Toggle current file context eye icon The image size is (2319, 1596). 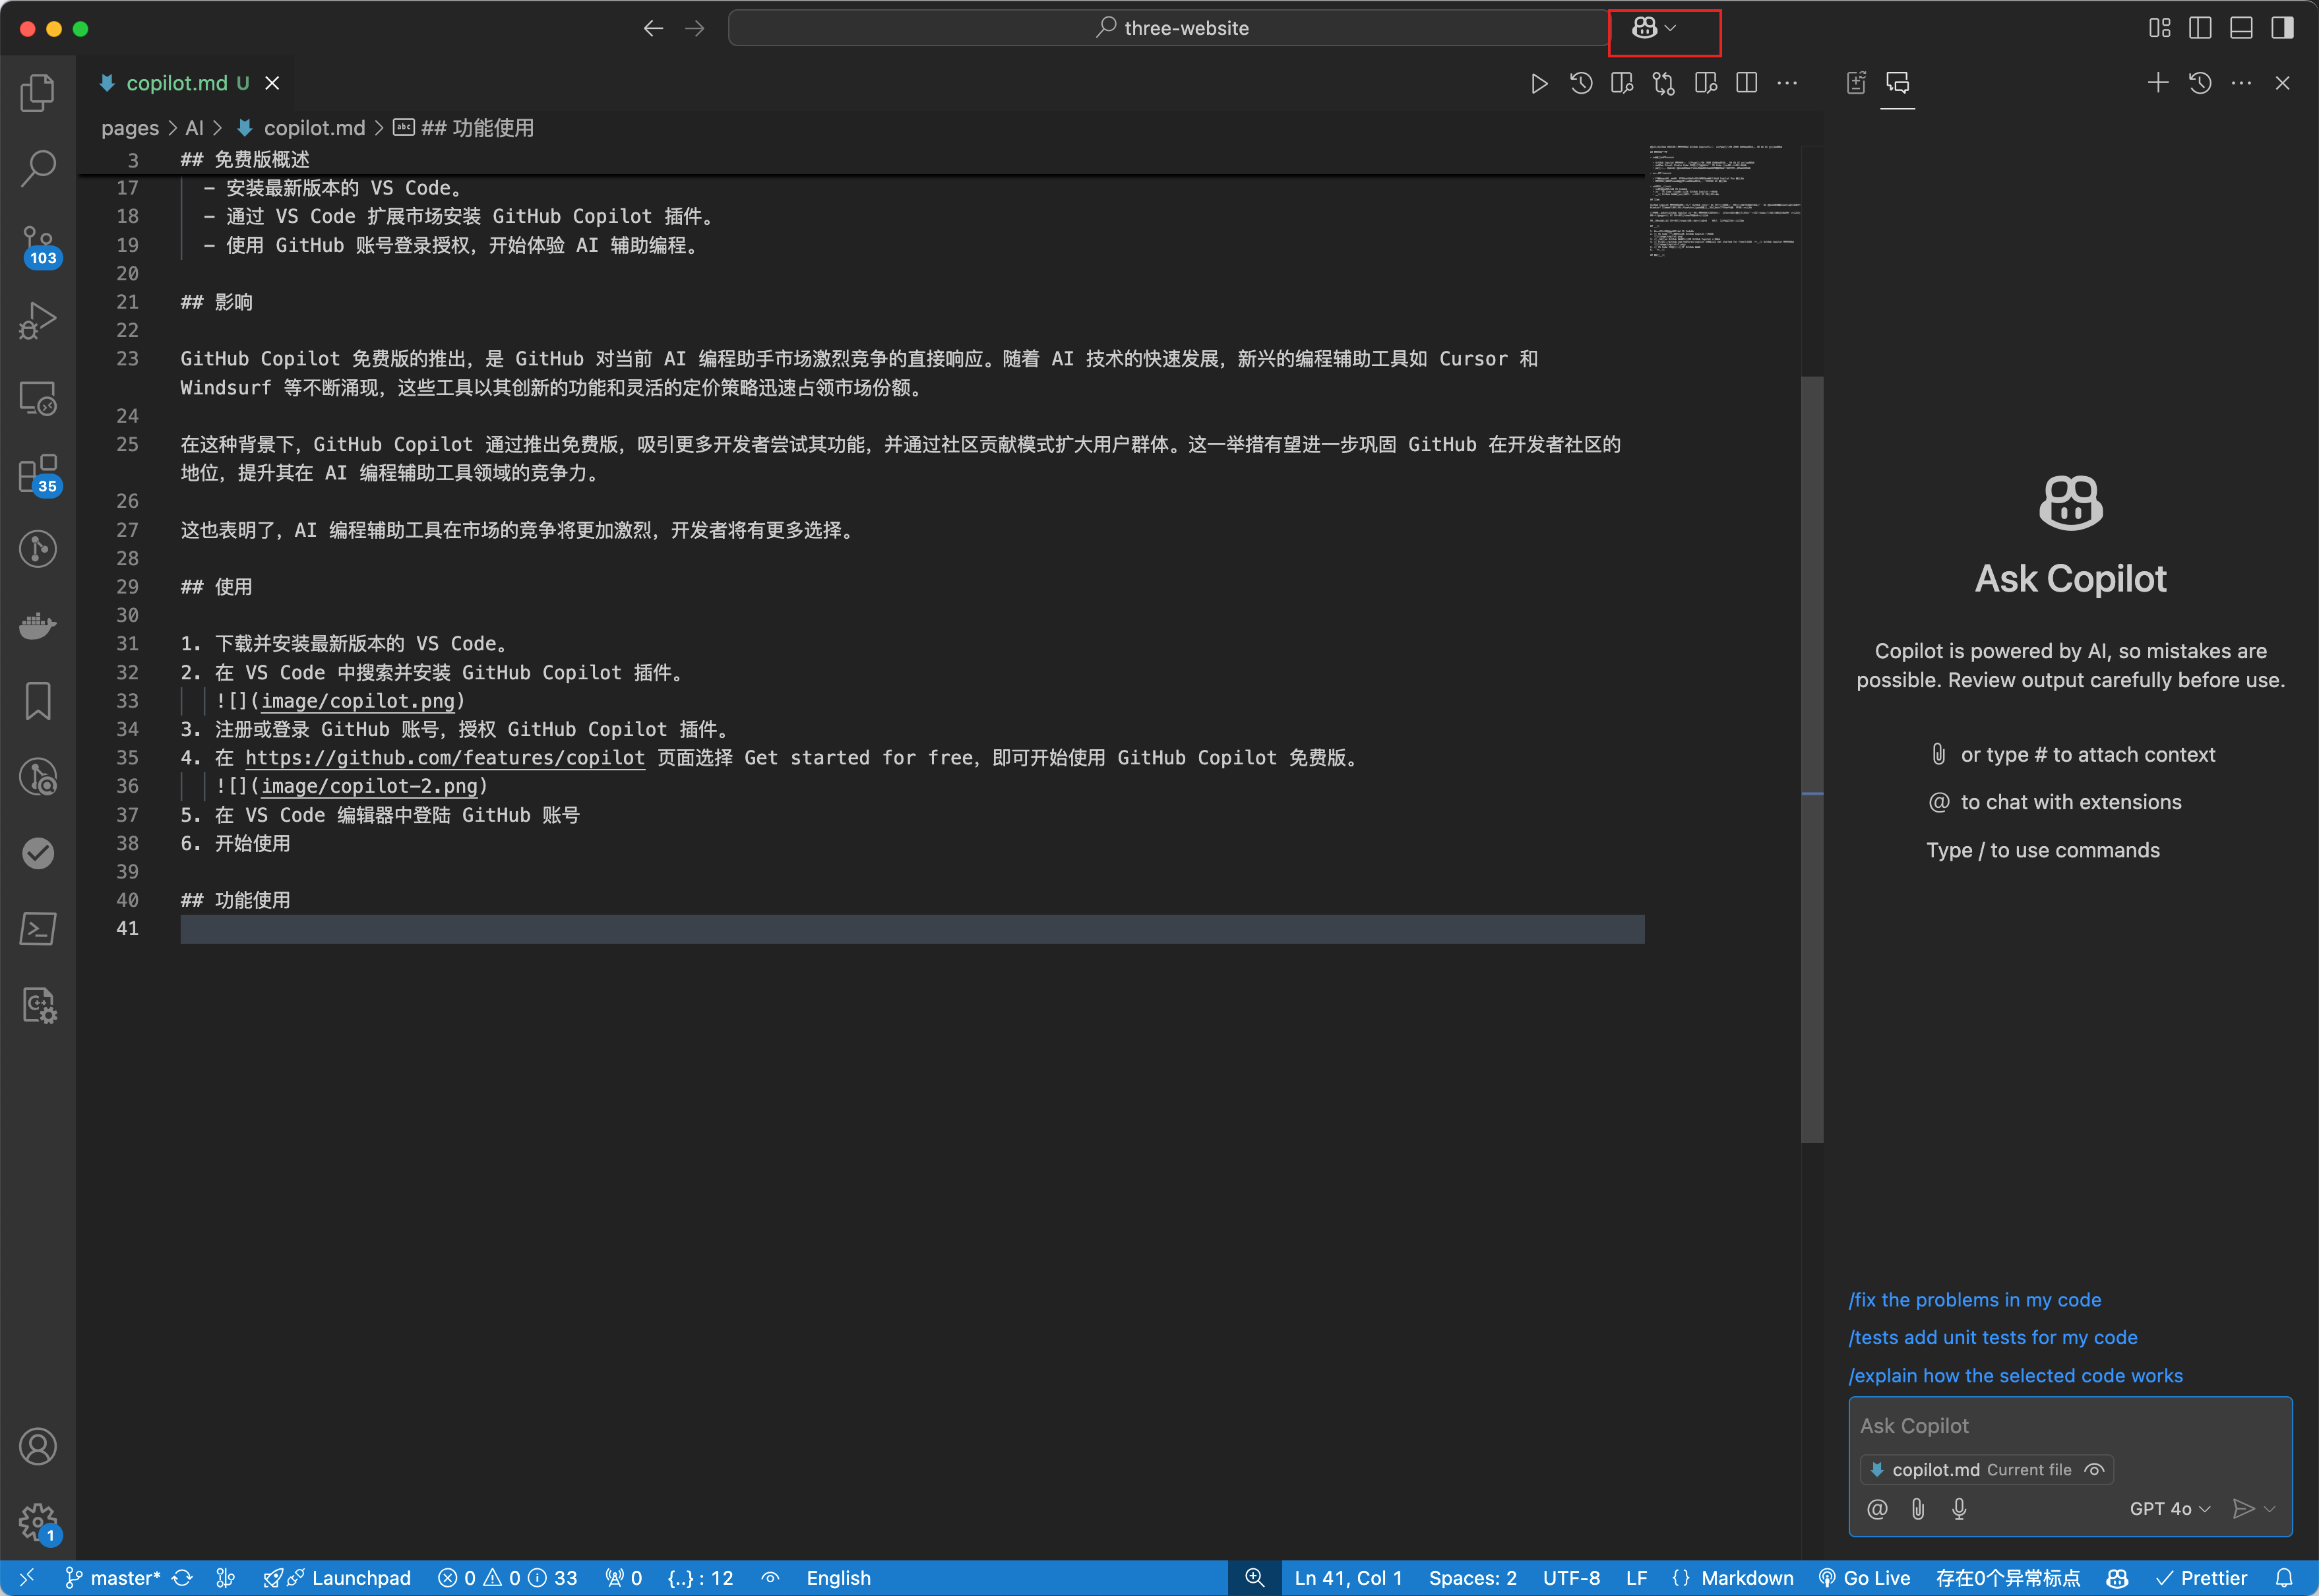2094,1470
